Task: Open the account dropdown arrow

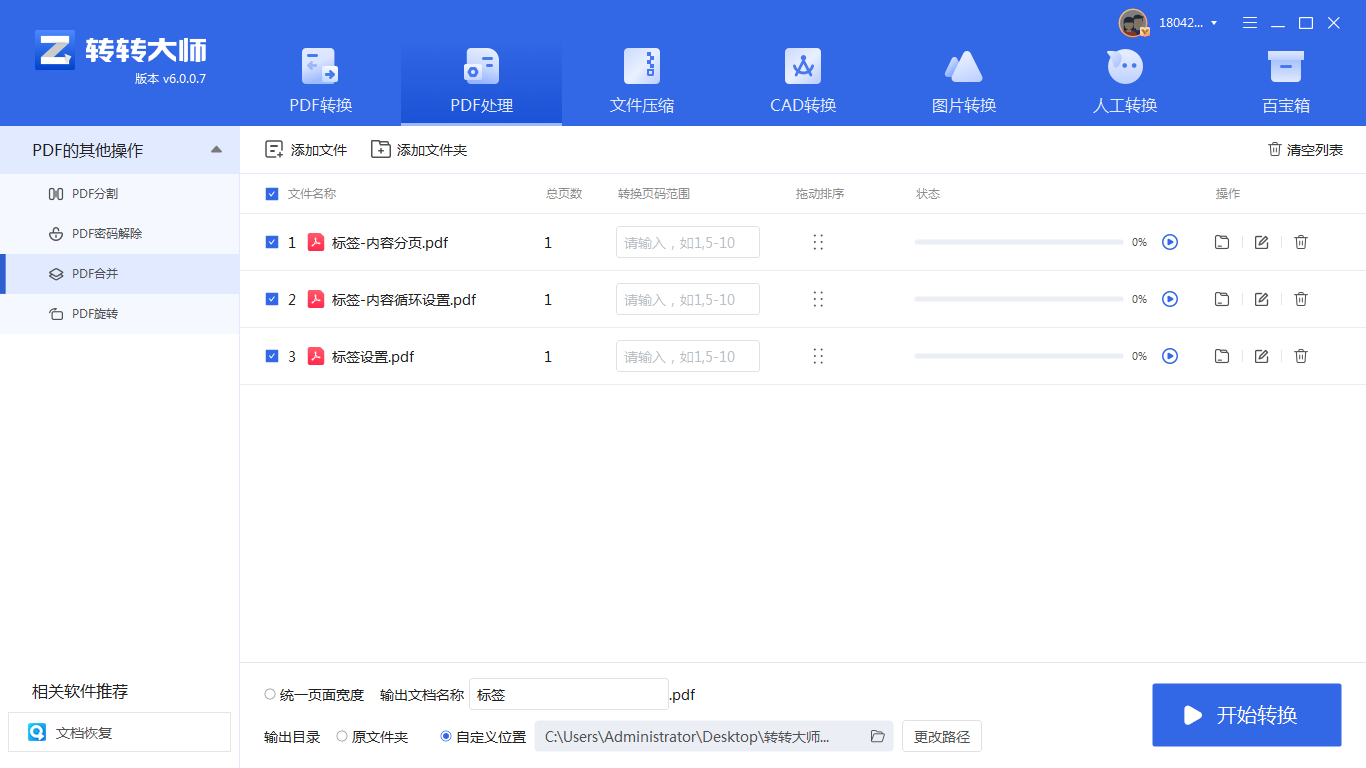Action: coord(1214,23)
